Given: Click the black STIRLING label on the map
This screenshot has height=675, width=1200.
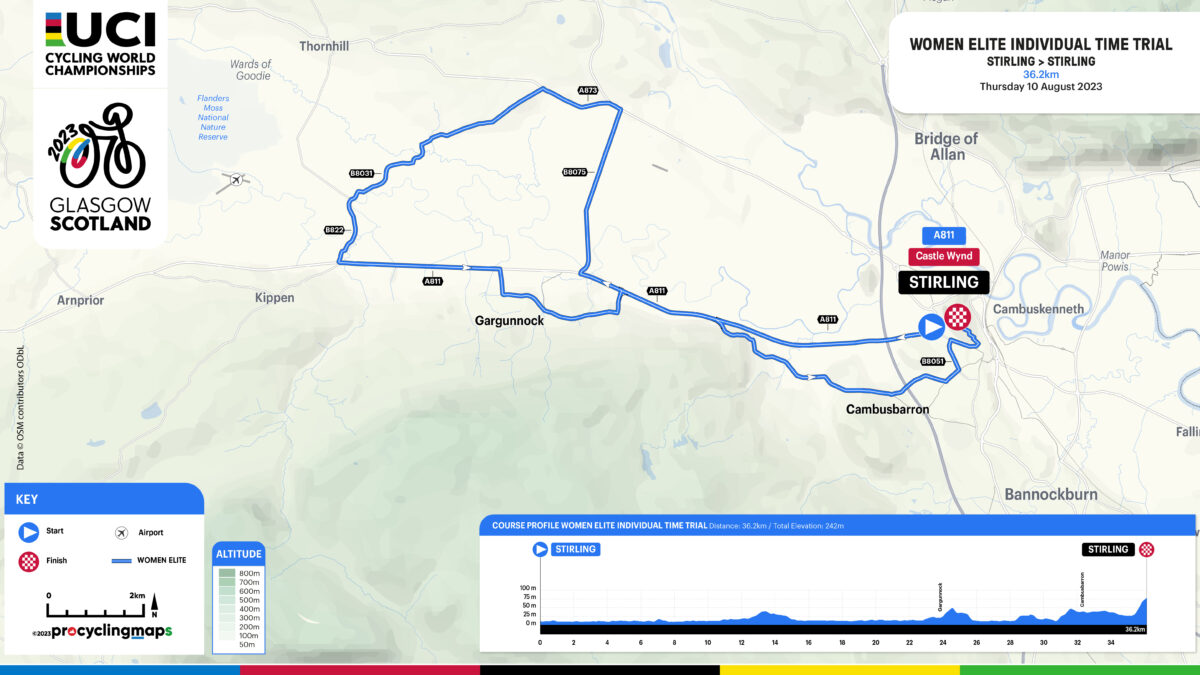Looking at the screenshot, I should point(944,282).
